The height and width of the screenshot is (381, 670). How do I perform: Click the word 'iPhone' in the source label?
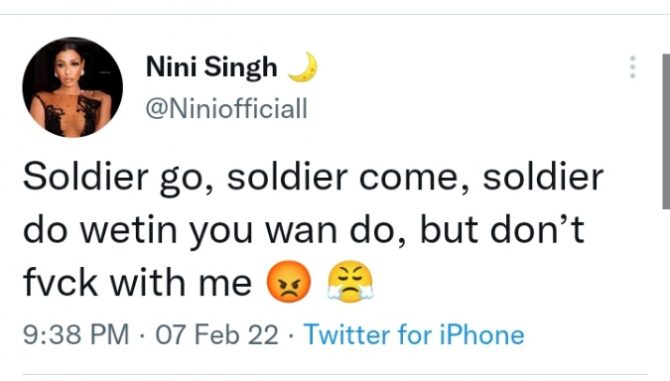[x=482, y=334]
